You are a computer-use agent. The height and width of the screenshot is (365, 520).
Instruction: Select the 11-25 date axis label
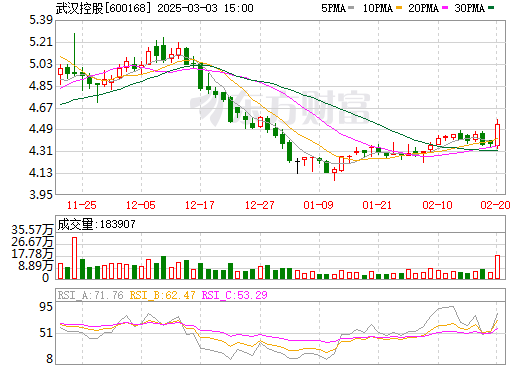pos(82,205)
